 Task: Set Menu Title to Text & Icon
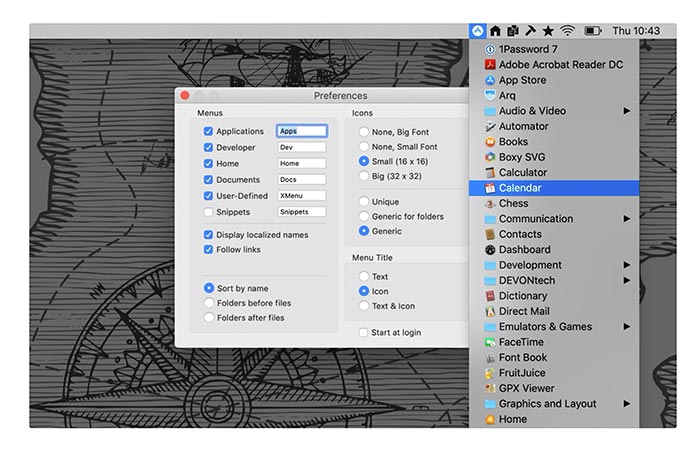[x=364, y=306]
